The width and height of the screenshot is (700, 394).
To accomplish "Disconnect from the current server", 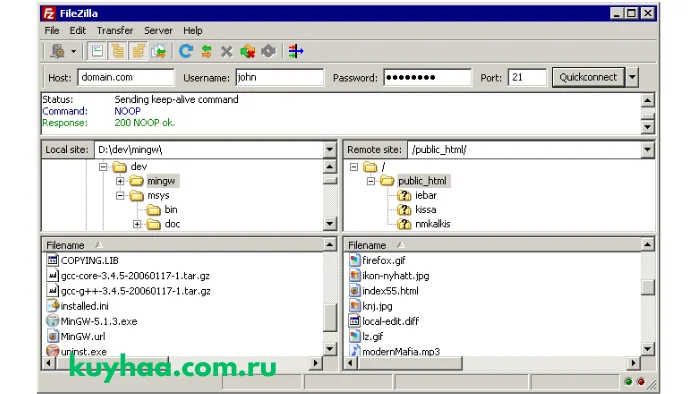I will 248,51.
